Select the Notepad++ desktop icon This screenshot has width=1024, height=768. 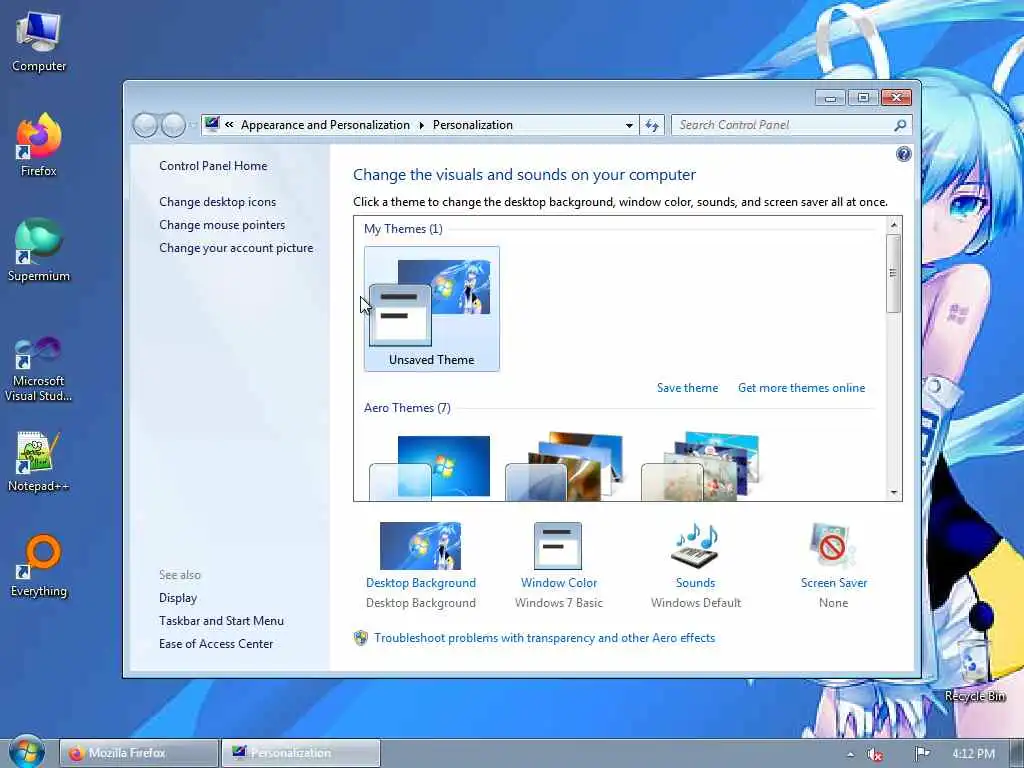[x=39, y=462]
